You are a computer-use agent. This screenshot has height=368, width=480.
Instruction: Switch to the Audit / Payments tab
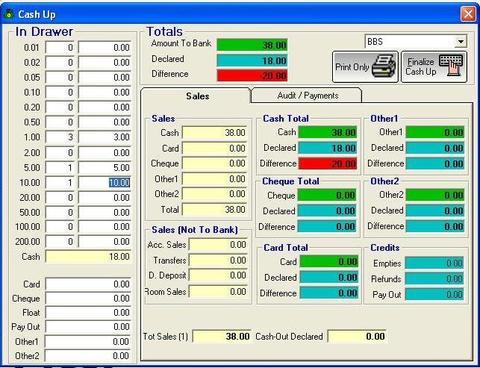[x=307, y=96]
